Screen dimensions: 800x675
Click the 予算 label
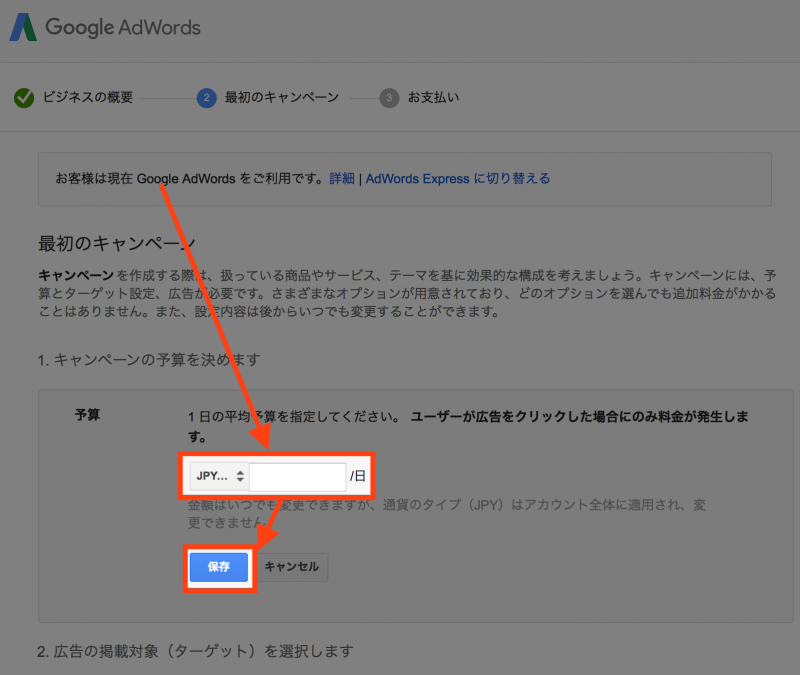click(x=87, y=415)
